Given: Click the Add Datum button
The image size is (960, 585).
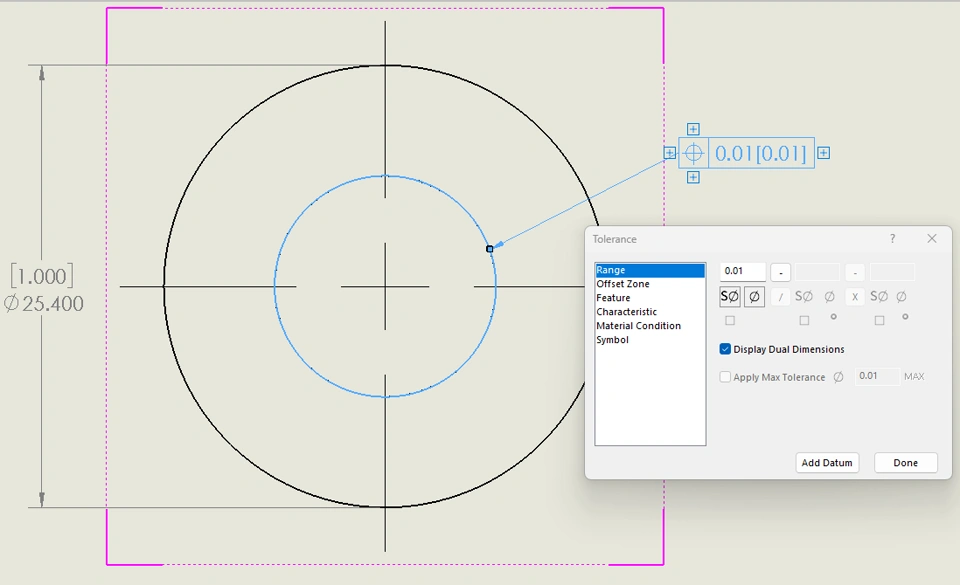Looking at the screenshot, I should [x=827, y=463].
